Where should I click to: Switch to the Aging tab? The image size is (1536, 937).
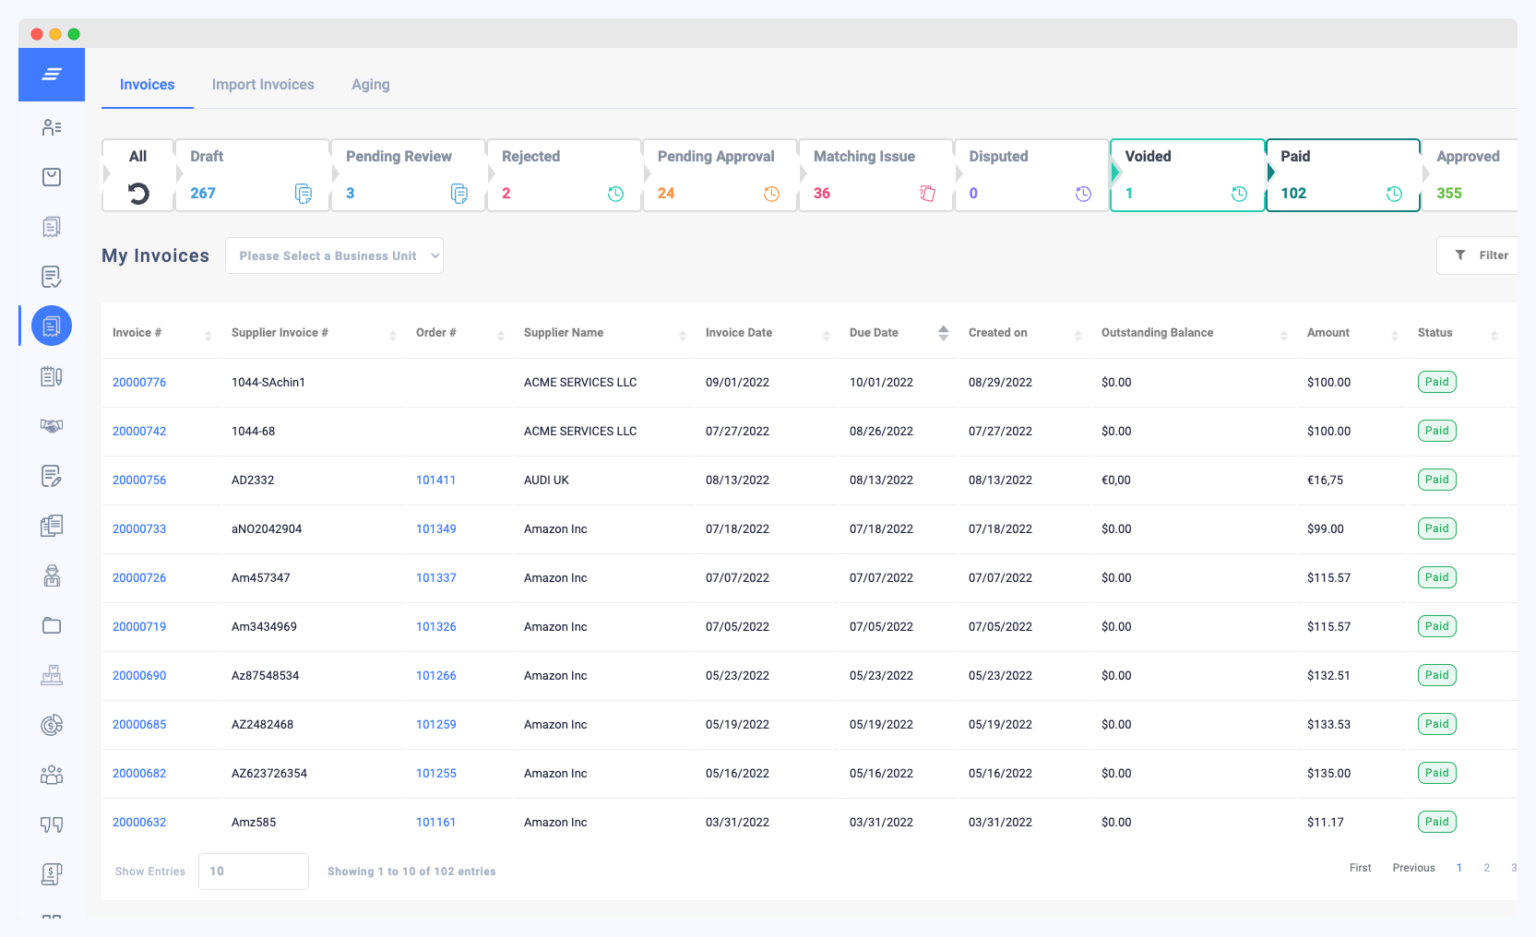370,84
